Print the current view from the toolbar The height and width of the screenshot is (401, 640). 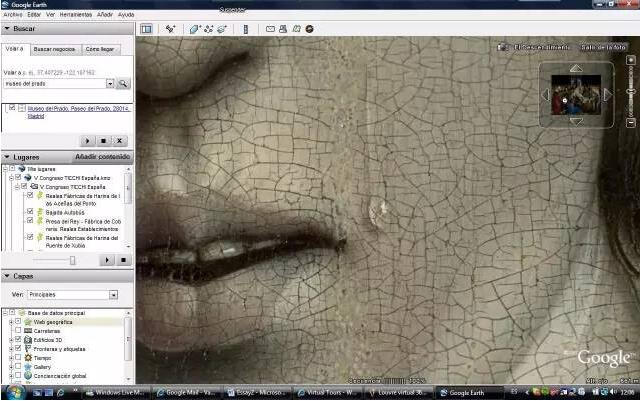pyautogui.click(x=283, y=29)
